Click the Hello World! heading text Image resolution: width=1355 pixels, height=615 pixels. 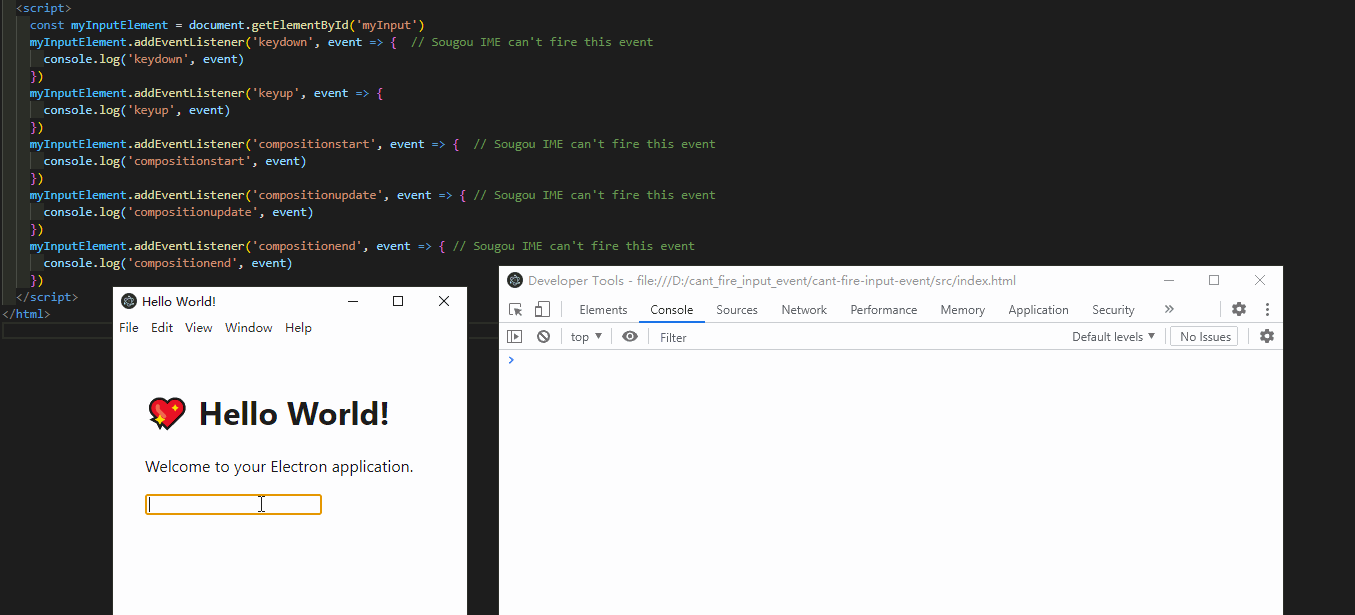pos(294,414)
